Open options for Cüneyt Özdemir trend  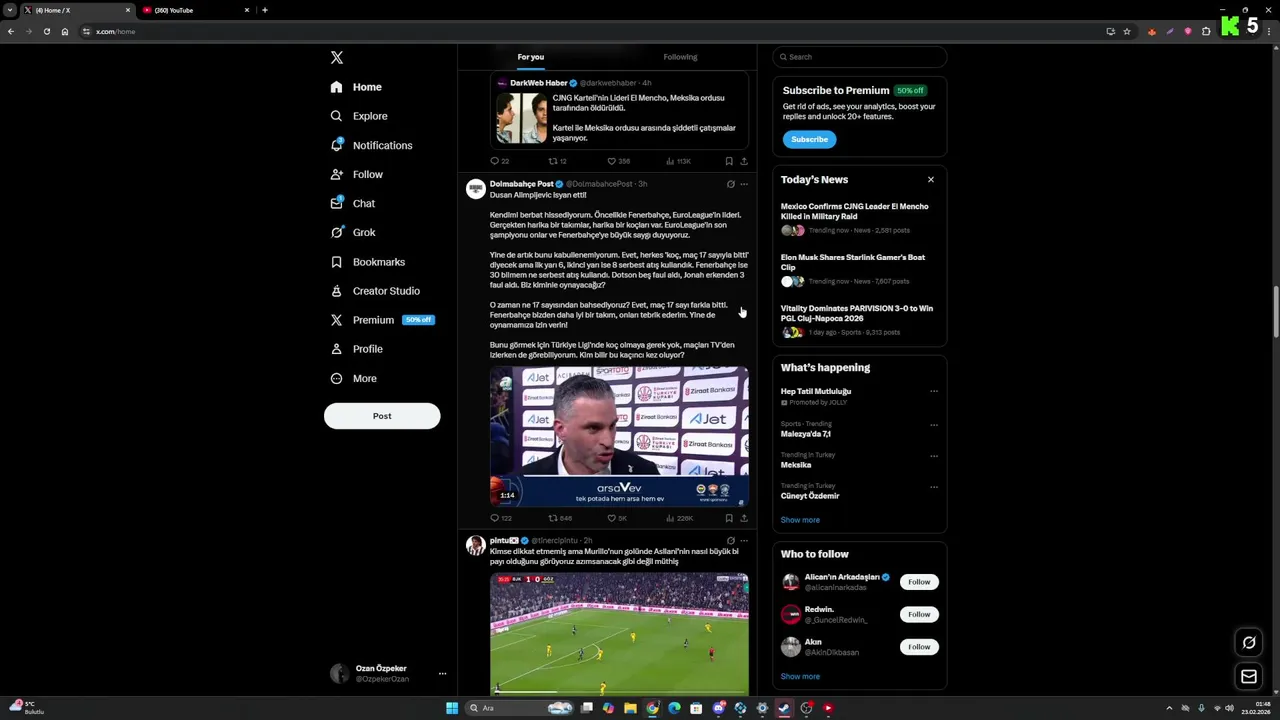pos(934,486)
